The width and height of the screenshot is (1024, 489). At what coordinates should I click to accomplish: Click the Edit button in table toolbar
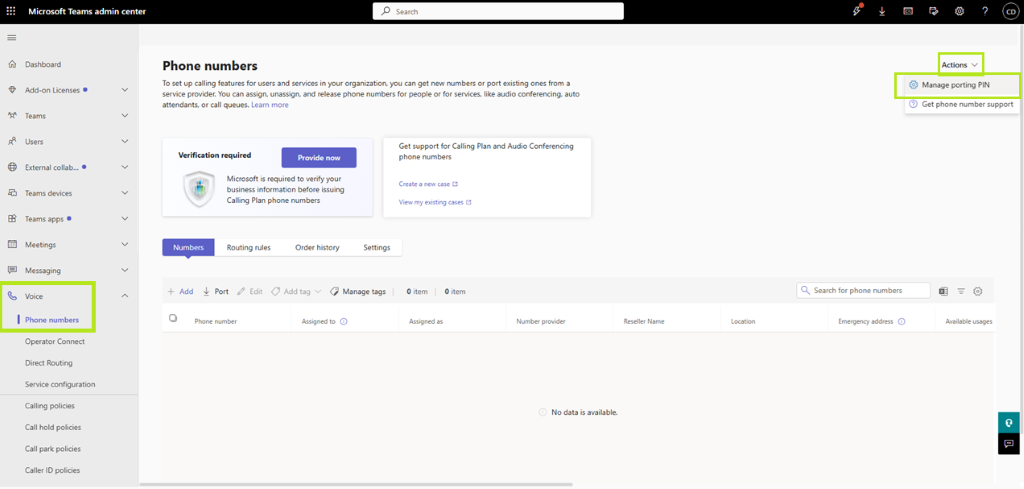pyautogui.click(x=249, y=292)
